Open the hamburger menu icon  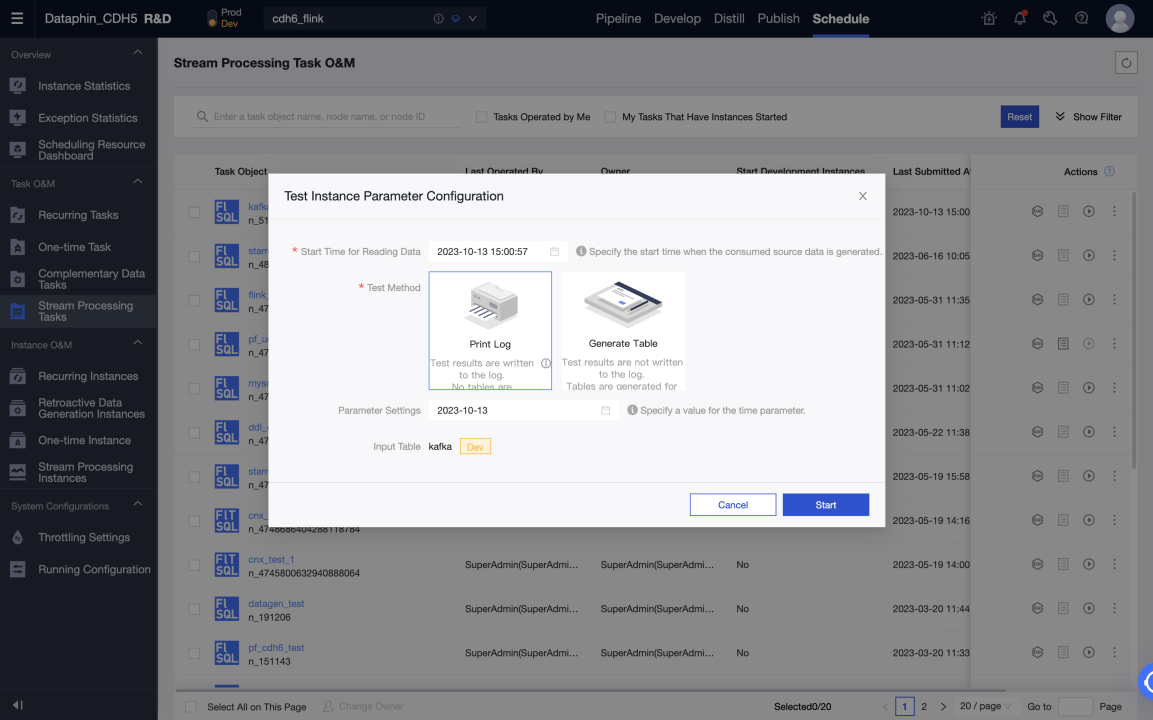point(17,18)
